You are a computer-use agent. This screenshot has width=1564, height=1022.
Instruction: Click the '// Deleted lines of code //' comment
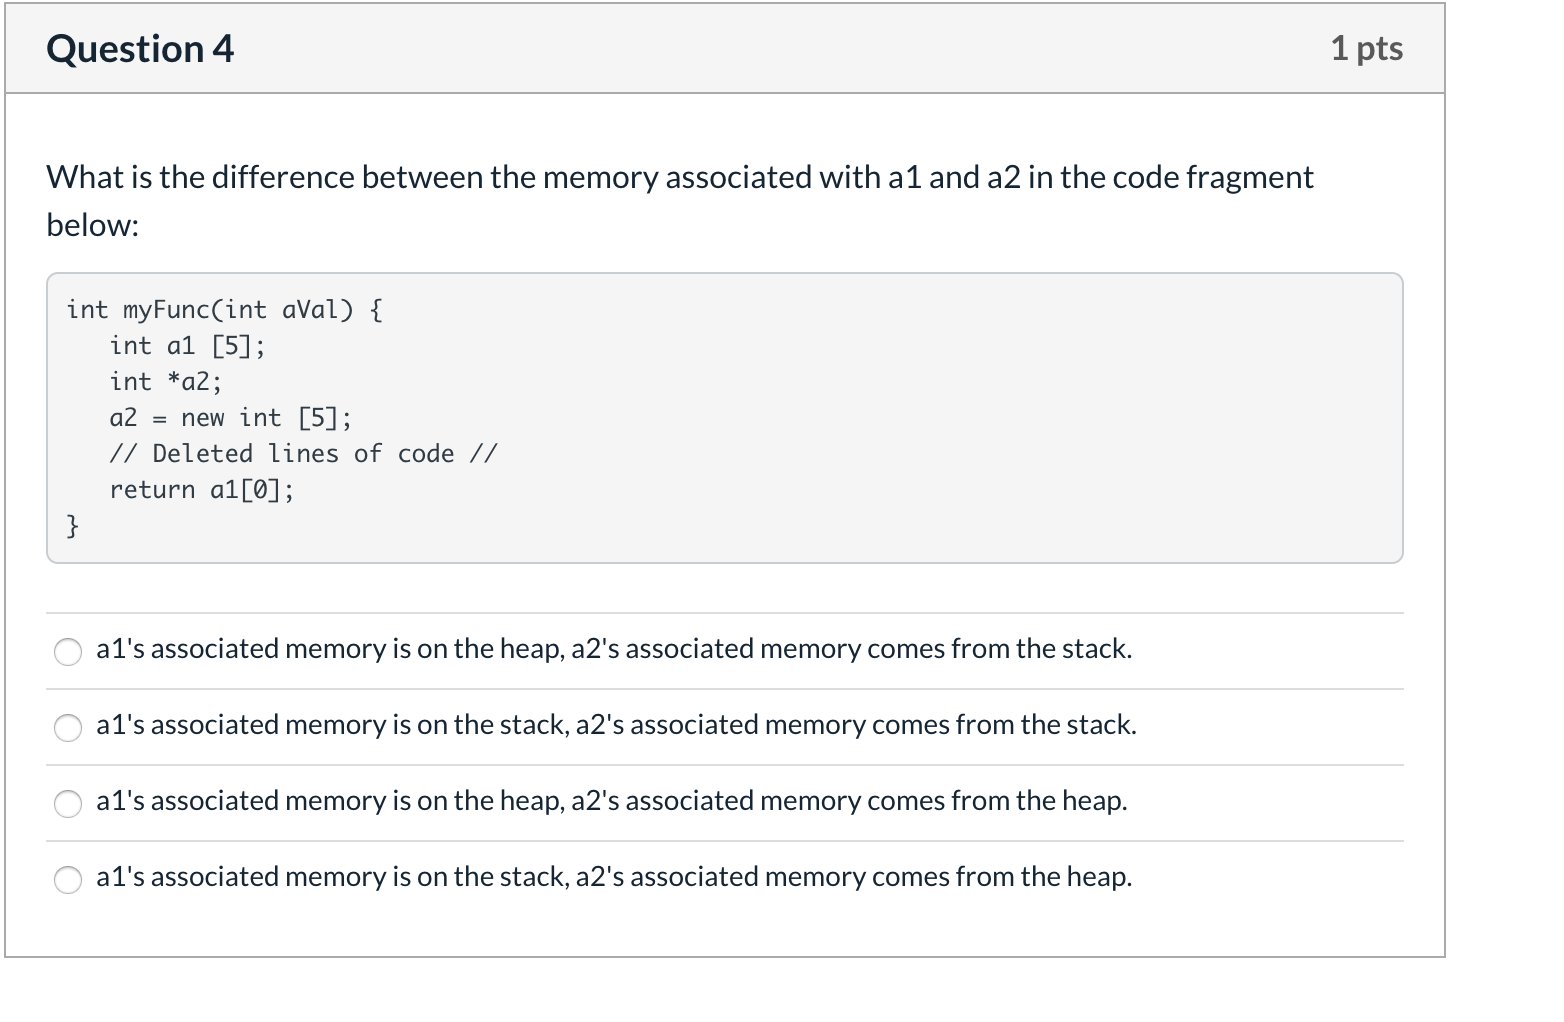click(x=303, y=454)
